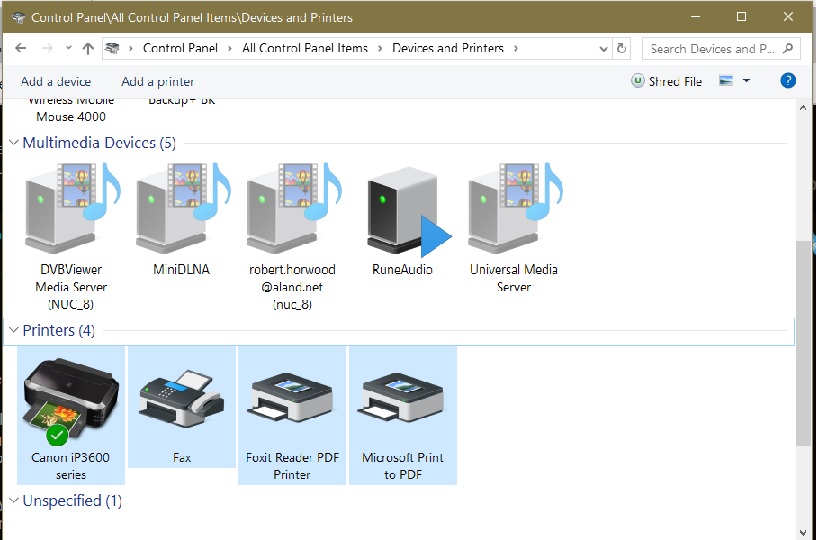The image size is (816, 540).
Task: Click Add a device
Action: pyautogui.click(x=56, y=82)
